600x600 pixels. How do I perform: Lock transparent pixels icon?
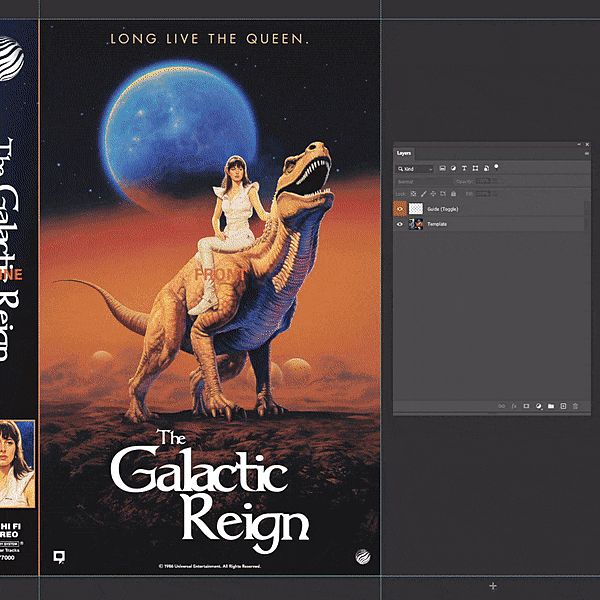tap(413, 194)
